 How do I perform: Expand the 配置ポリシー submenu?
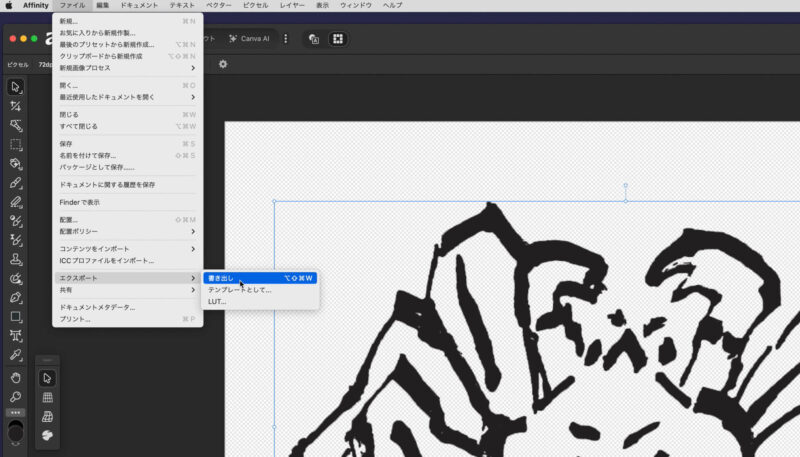point(128,232)
